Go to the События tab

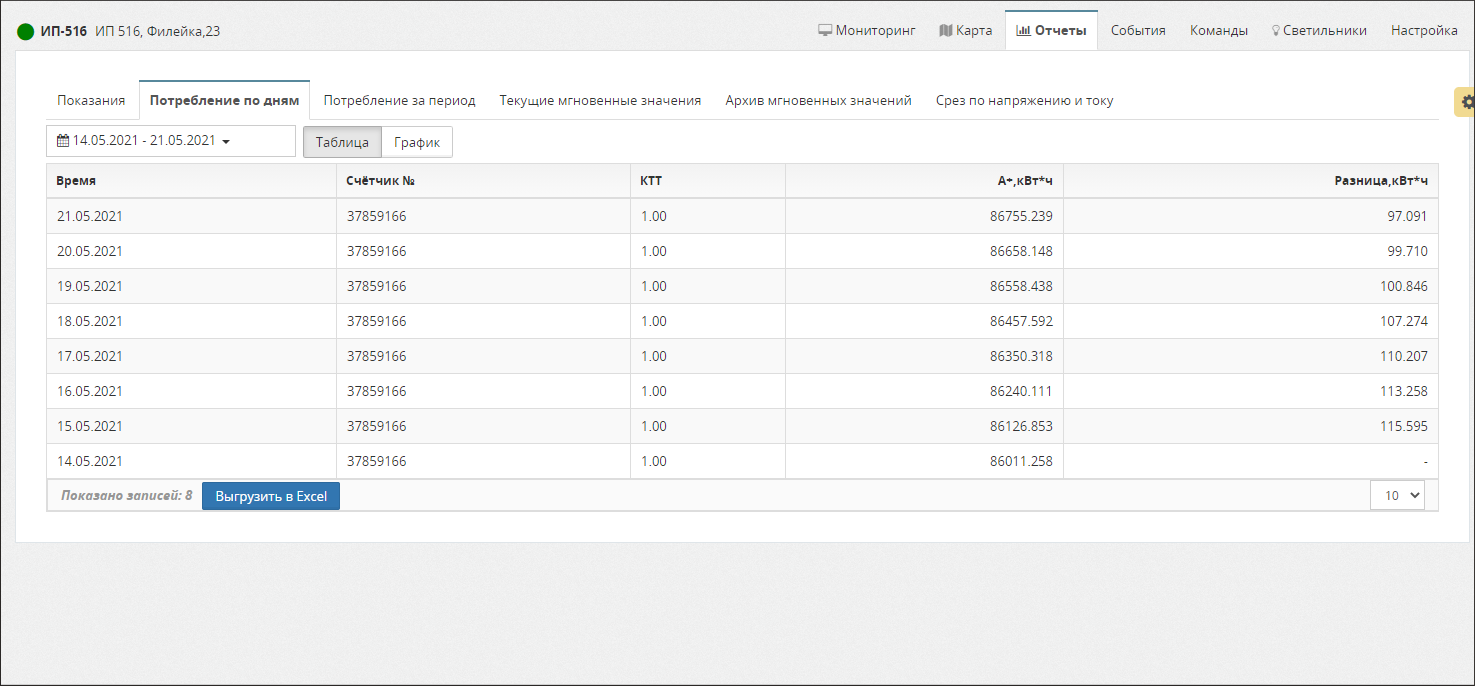pos(1138,30)
